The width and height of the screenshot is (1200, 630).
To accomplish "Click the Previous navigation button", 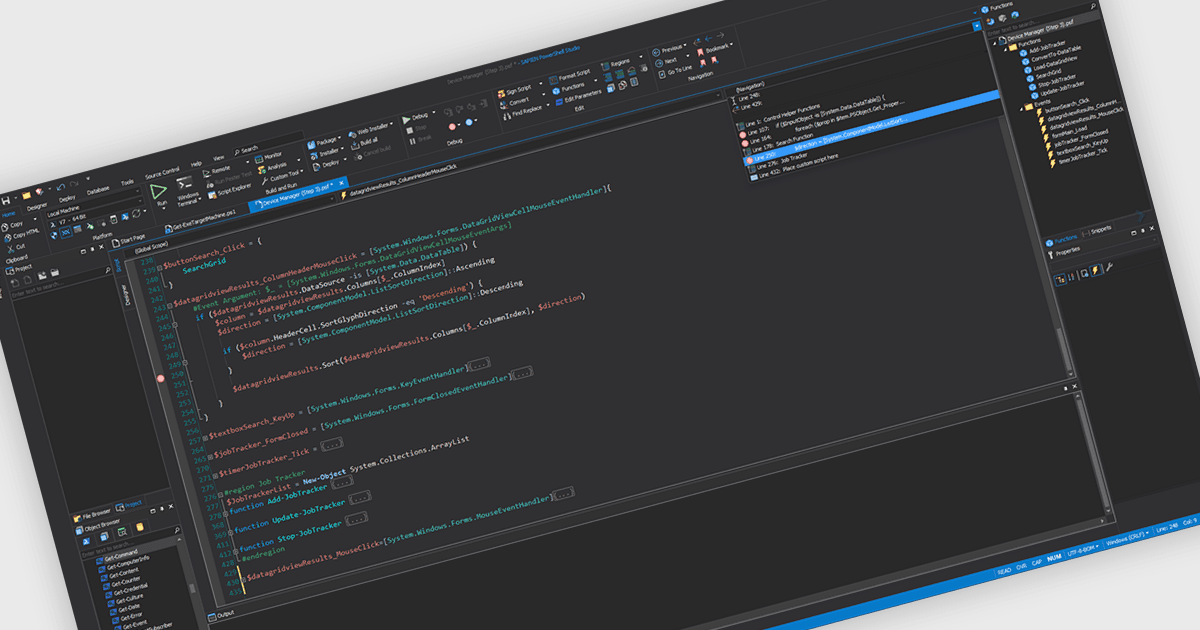I will [669, 50].
